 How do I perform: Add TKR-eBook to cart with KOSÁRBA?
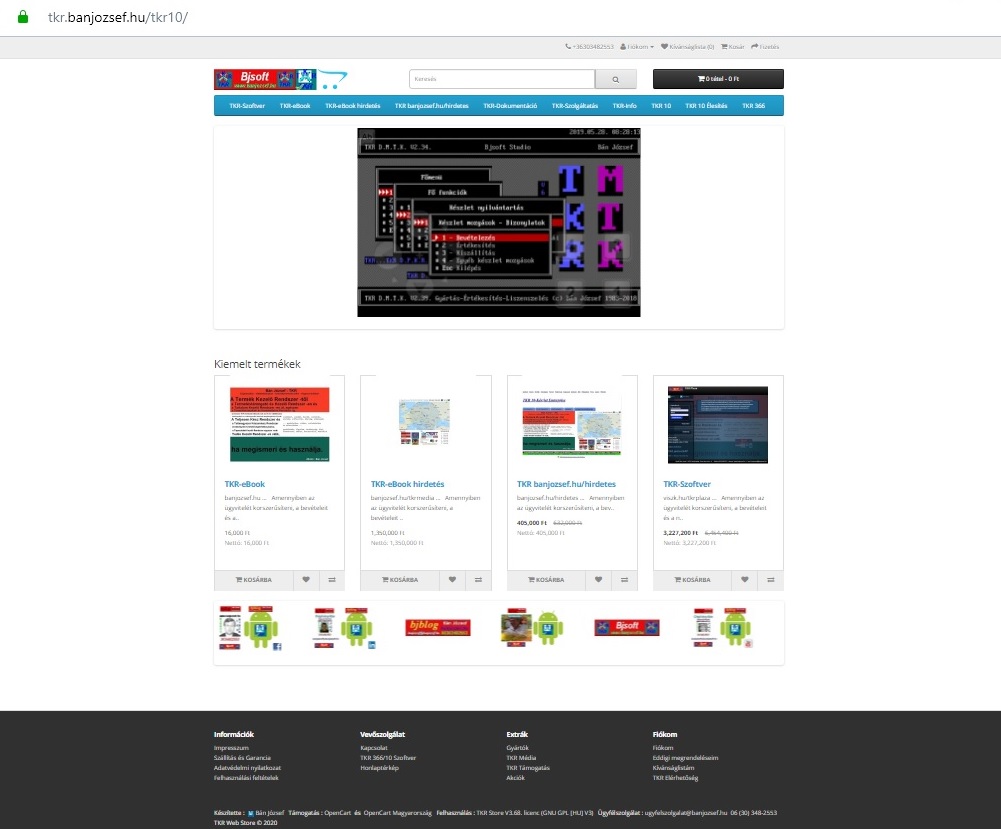254,579
